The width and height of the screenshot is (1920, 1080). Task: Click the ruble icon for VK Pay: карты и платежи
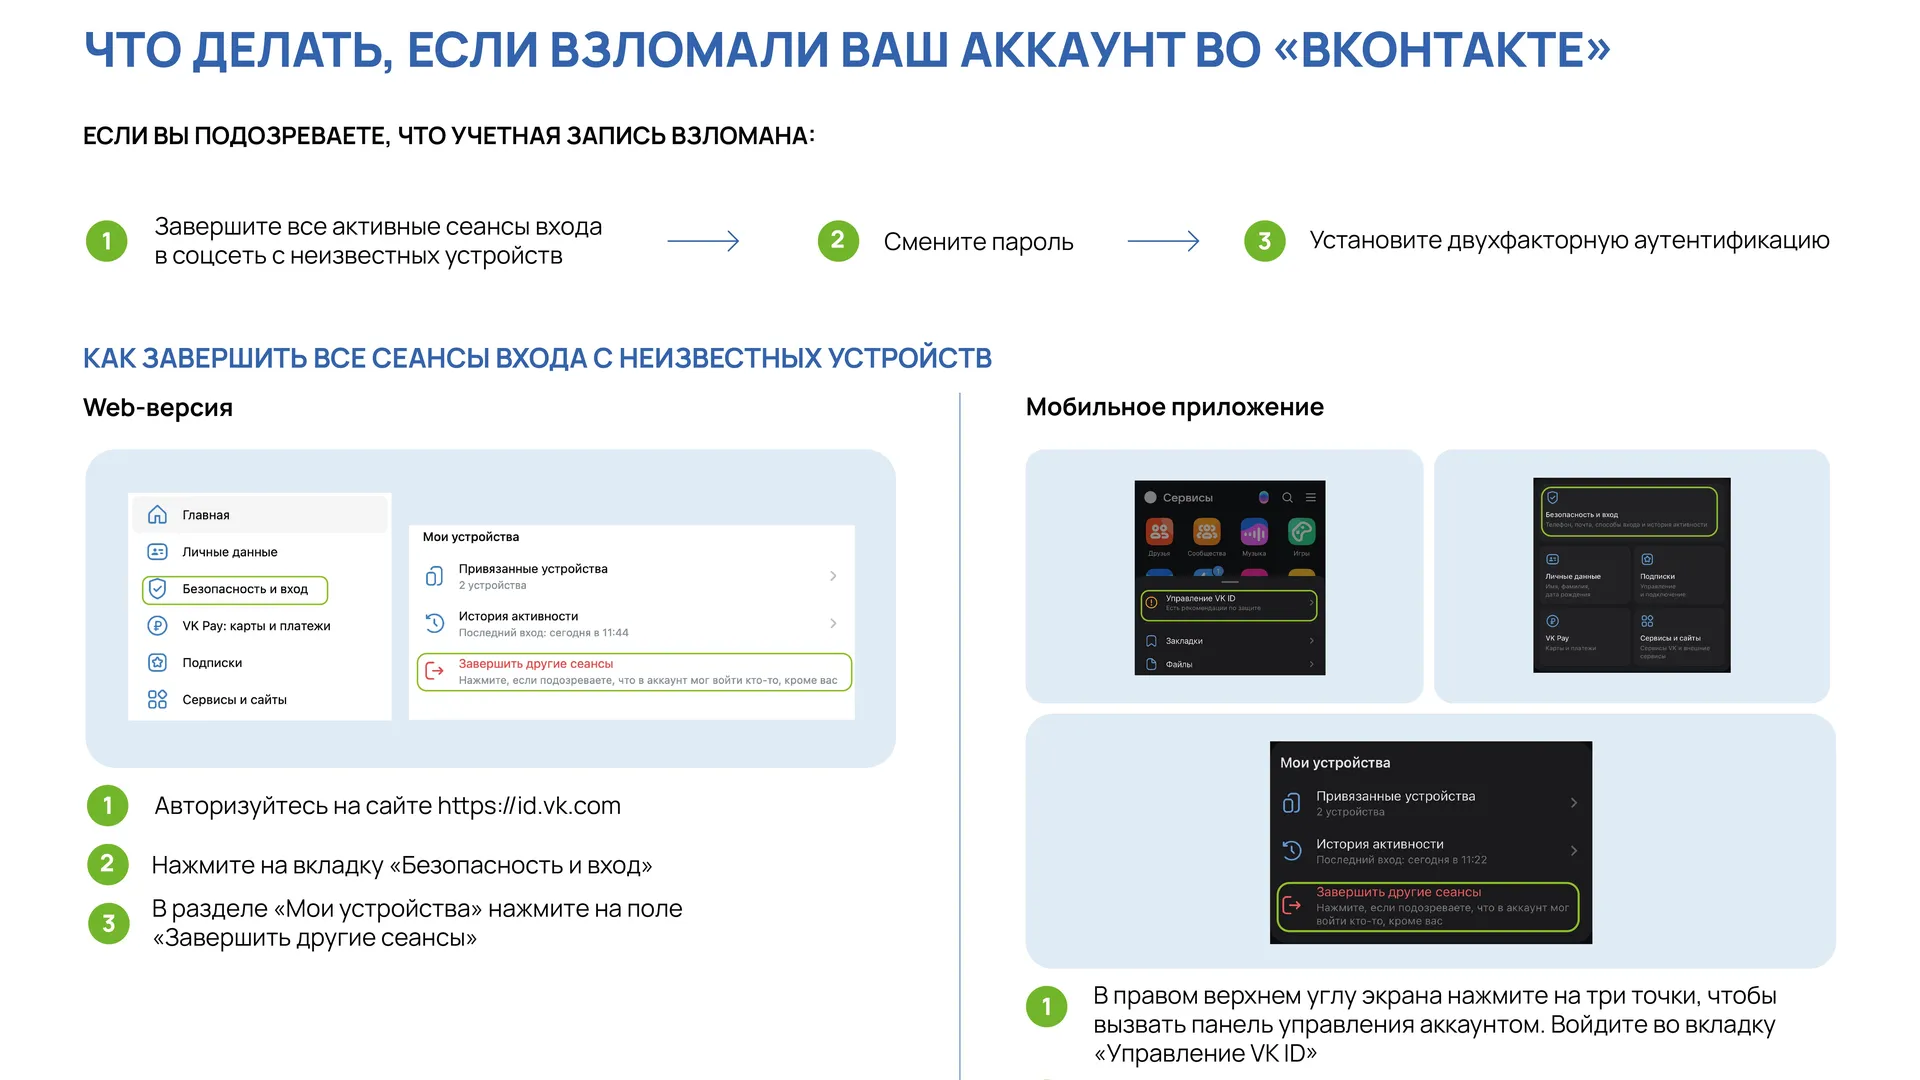tap(157, 626)
